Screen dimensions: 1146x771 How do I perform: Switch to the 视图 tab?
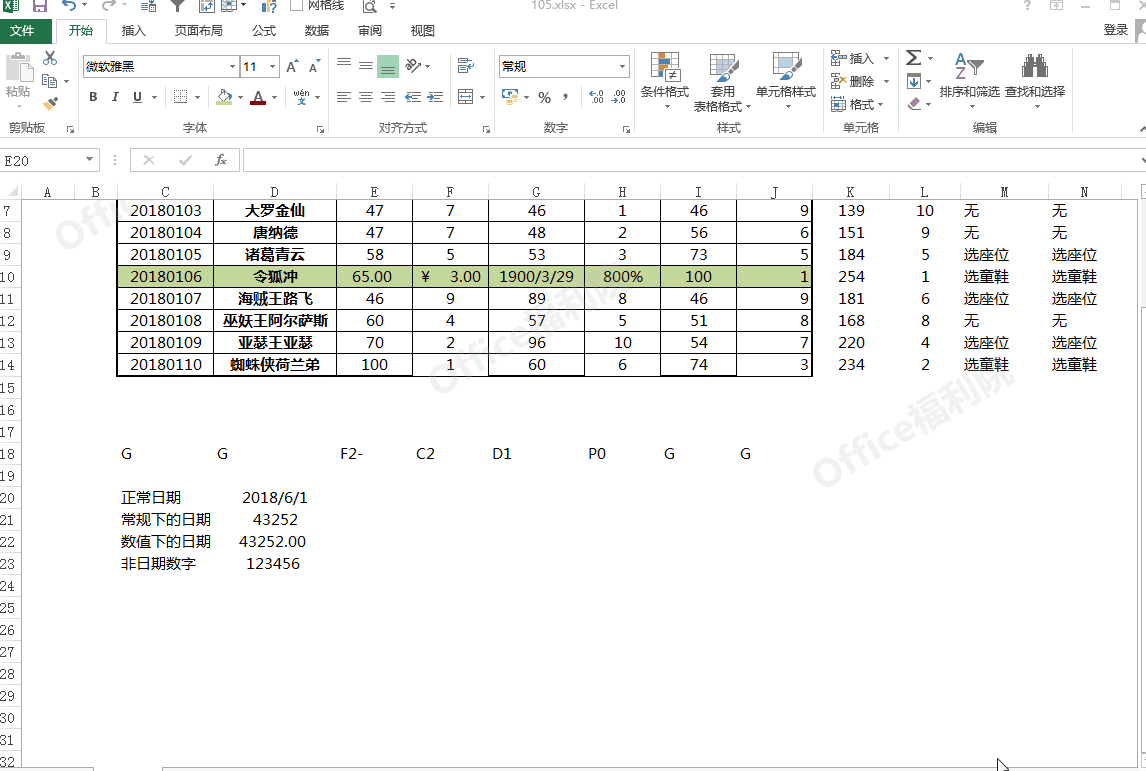click(422, 31)
